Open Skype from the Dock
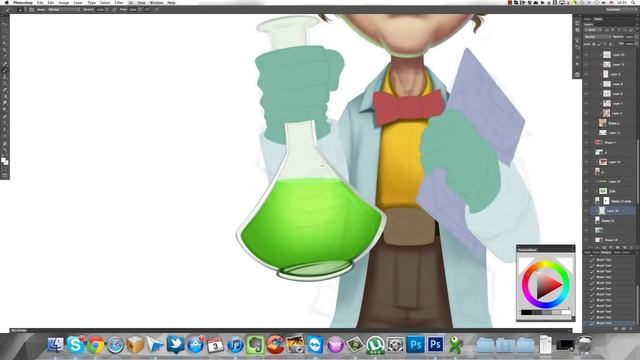The image size is (640, 360). pyautogui.click(x=76, y=345)
